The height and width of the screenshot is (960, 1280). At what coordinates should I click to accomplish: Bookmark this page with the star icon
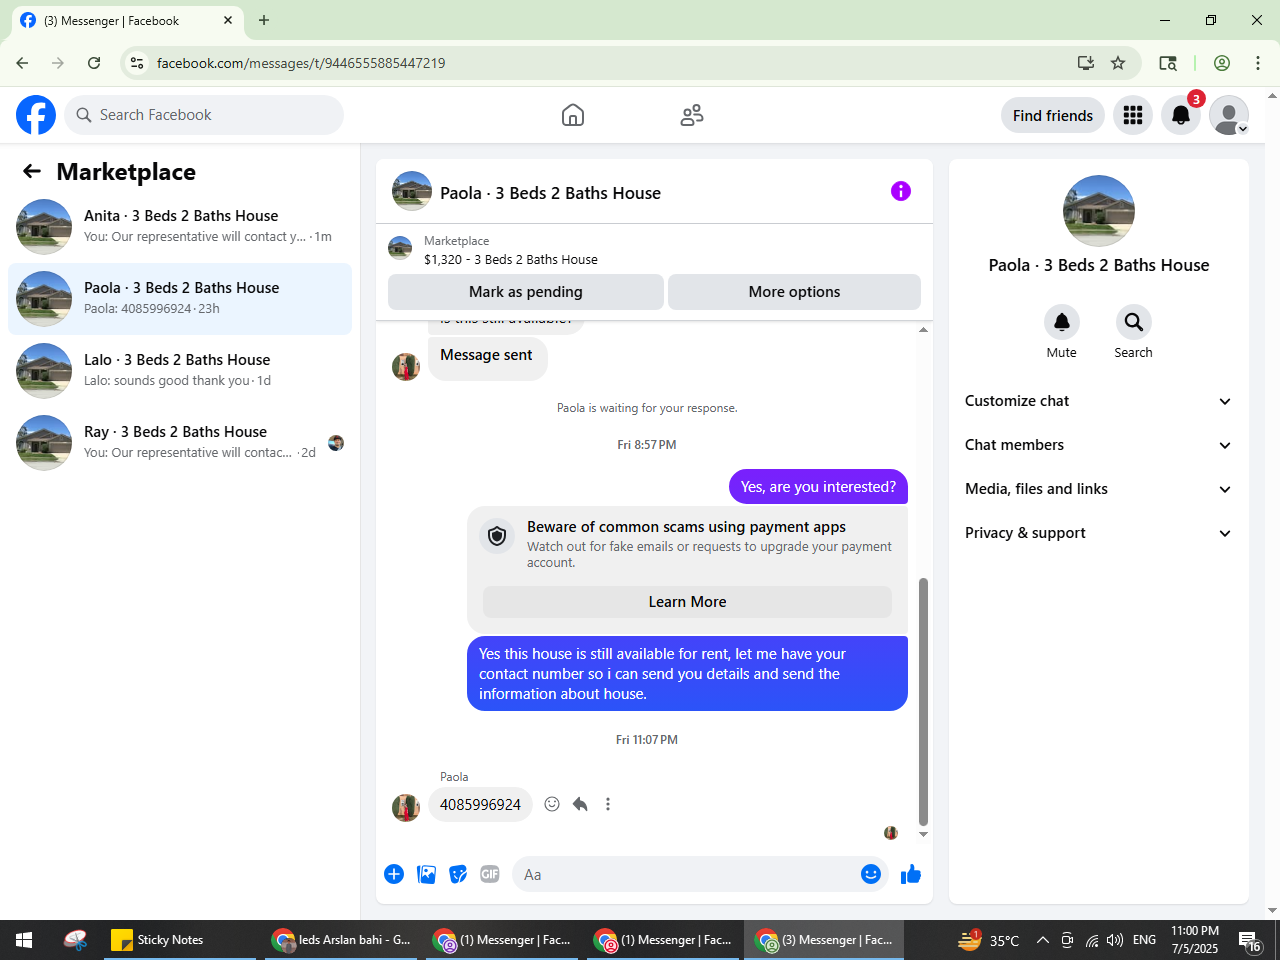[1118, 63]
